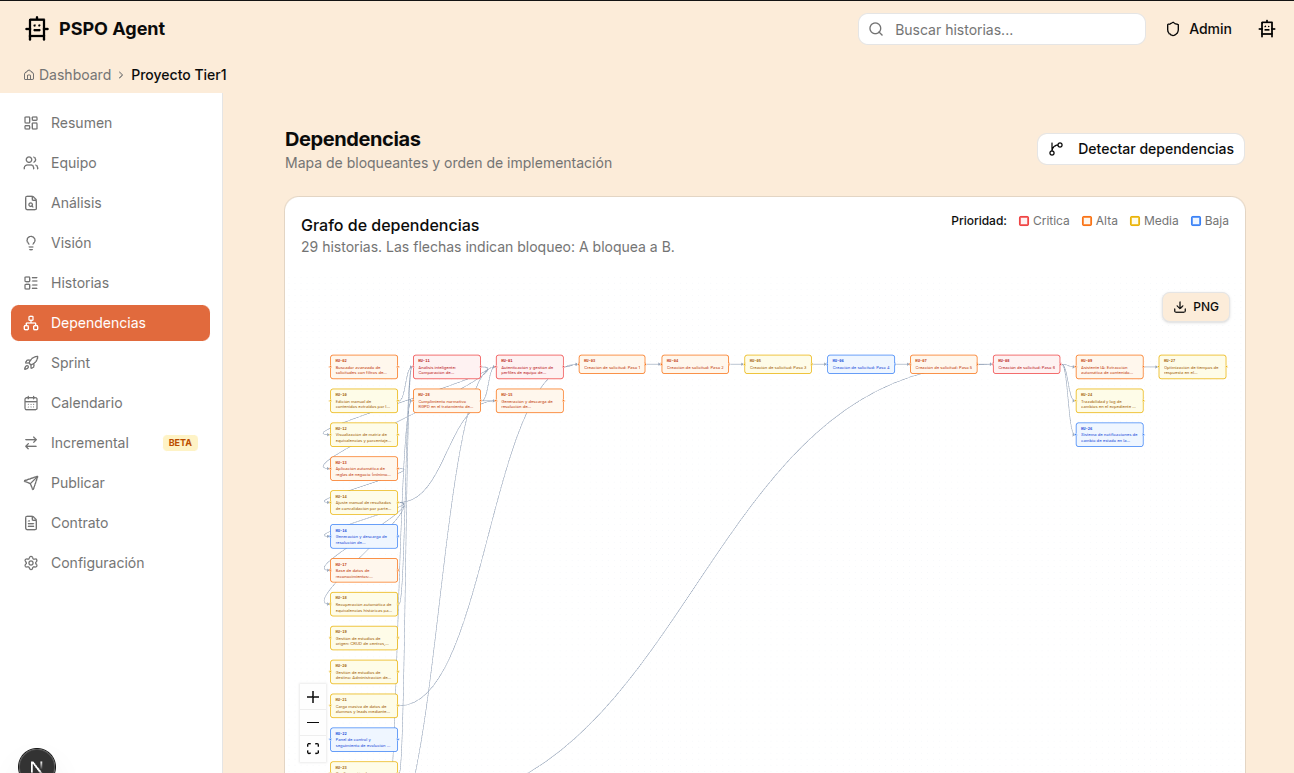
Task: Click the robot icon in the top-right corner
Action: (x=1267, y=28)
